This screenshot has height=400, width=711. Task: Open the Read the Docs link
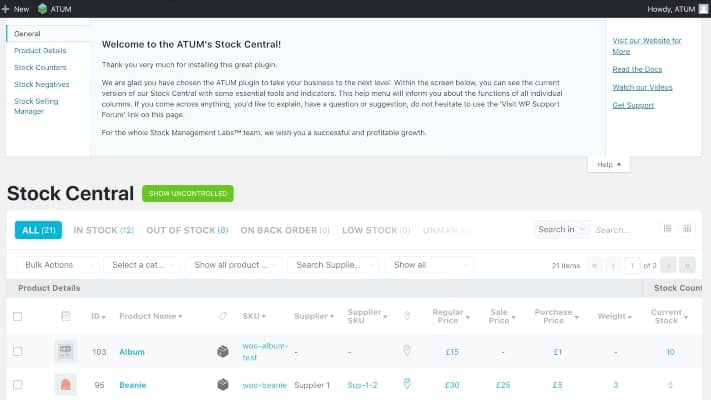(x=637, y=69)
